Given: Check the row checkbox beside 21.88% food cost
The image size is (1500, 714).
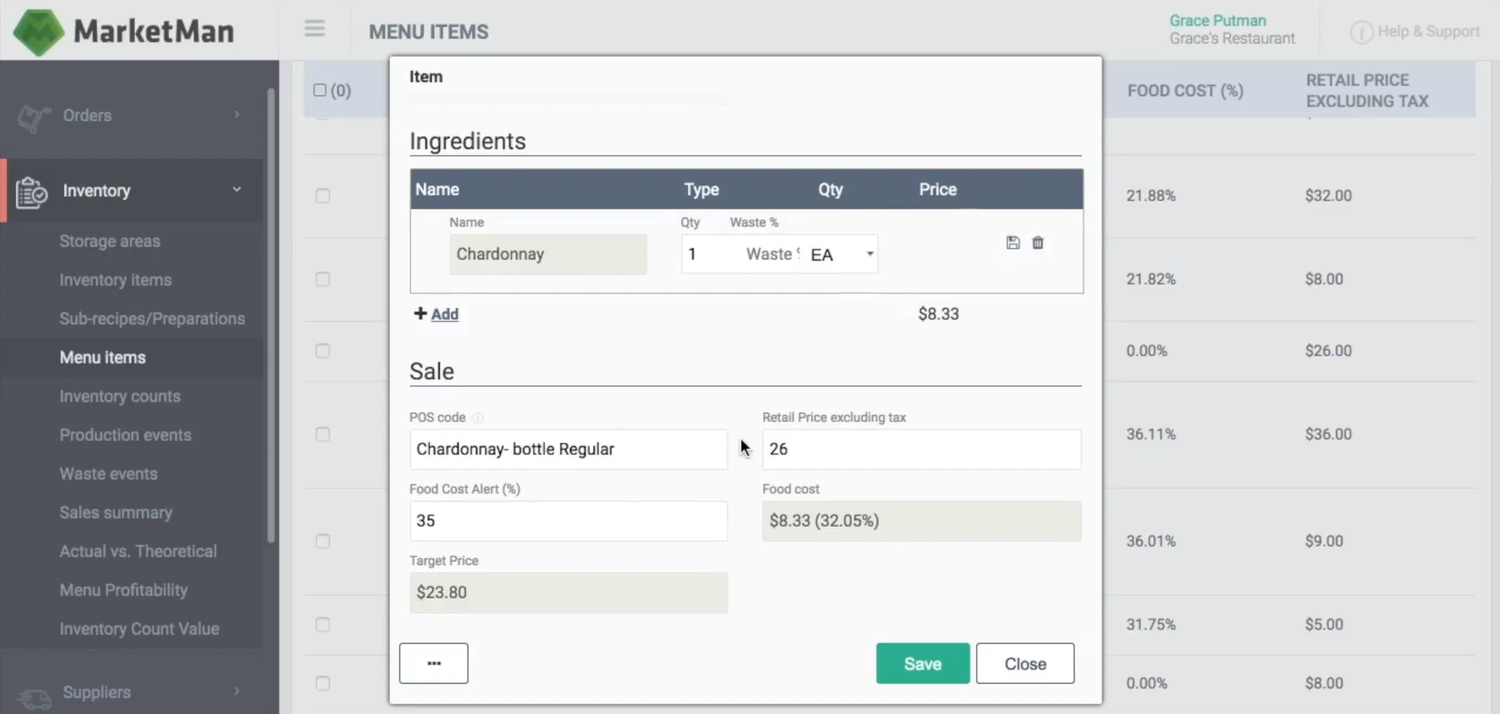Looking at the screenshot, I should [x=322, y=196].
